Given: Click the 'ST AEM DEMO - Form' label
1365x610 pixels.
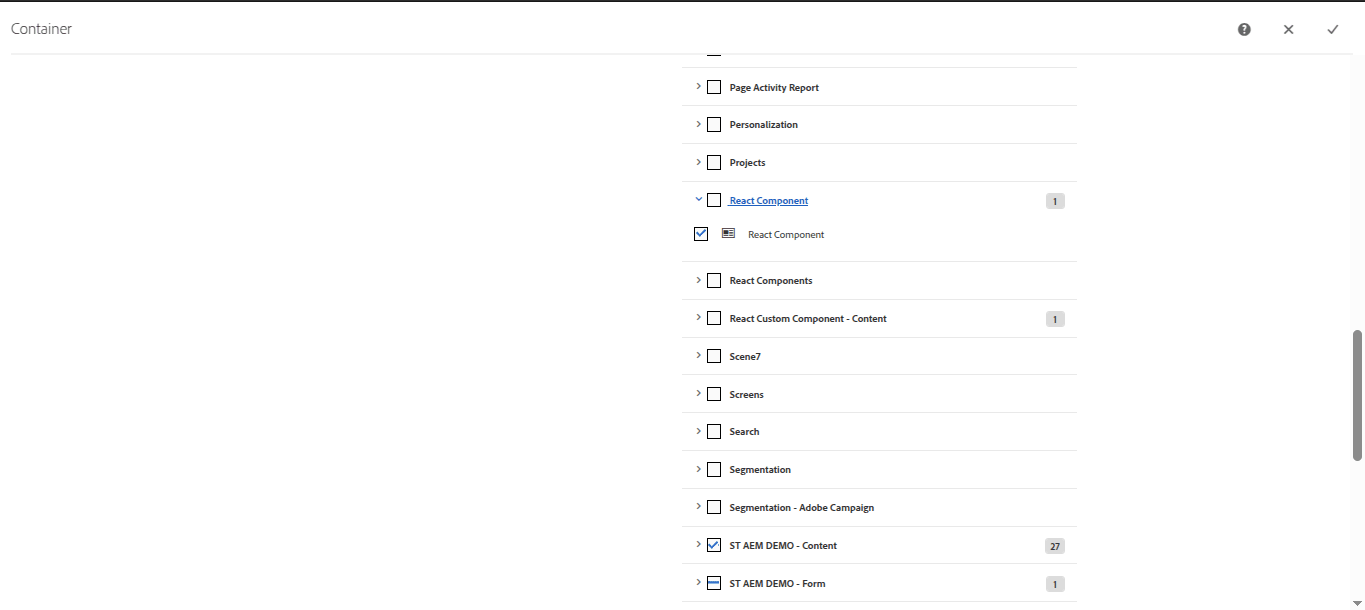Looking at the screenshot, I should click(777, 584).
